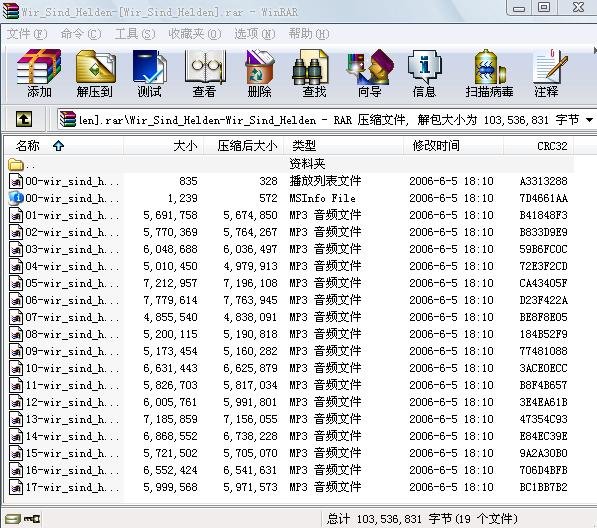597x528 pixels.
Task: Maximize the WinRAR window
Action: point(544,7)
